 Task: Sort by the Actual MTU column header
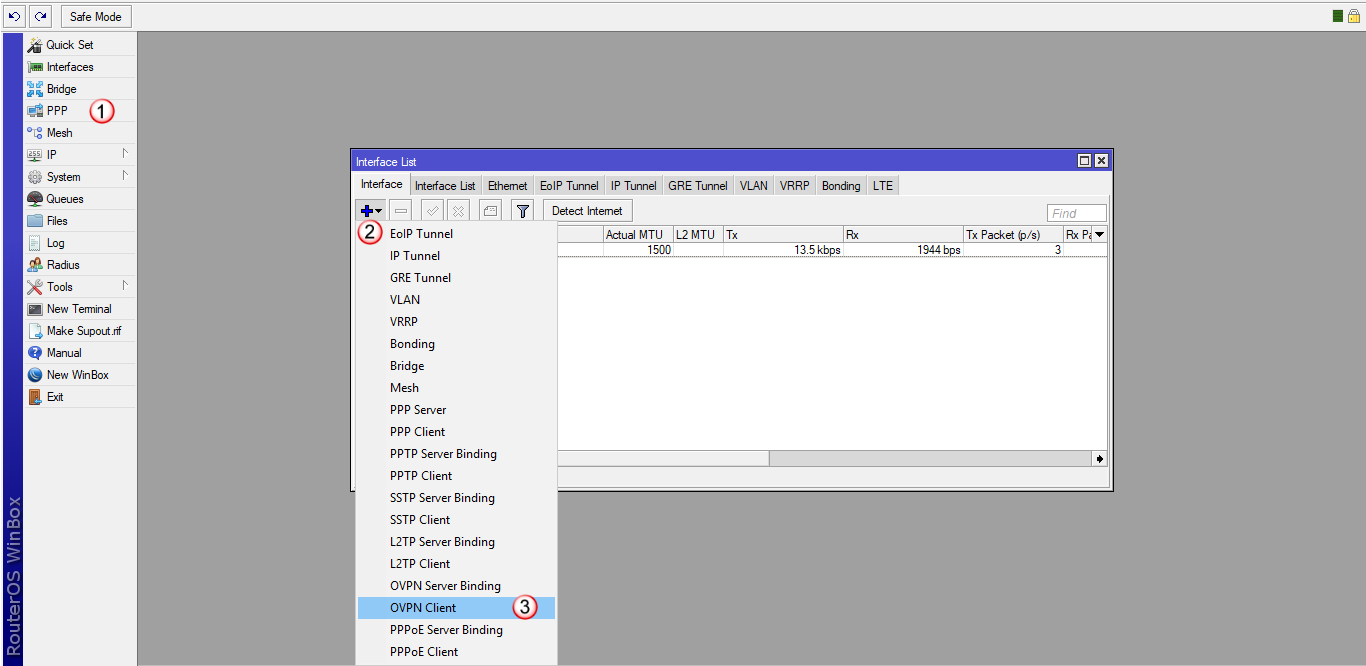(x=637, y=235)
